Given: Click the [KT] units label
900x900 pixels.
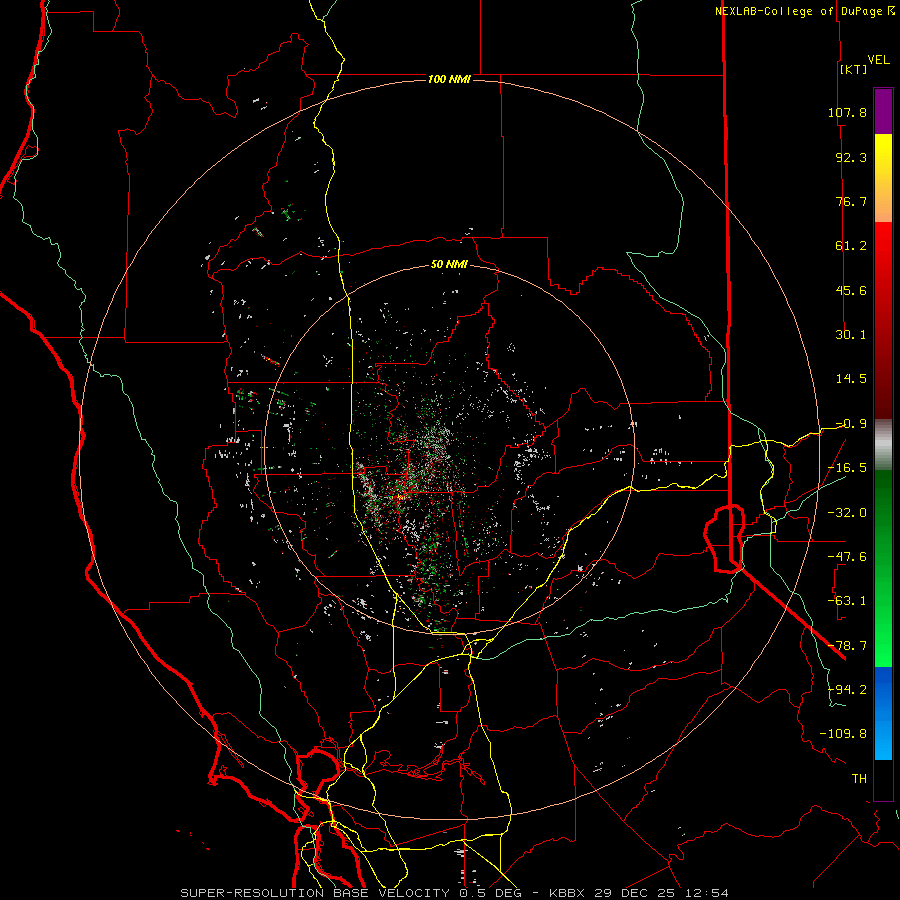Looking at the screenshot, I should [853, 69].
